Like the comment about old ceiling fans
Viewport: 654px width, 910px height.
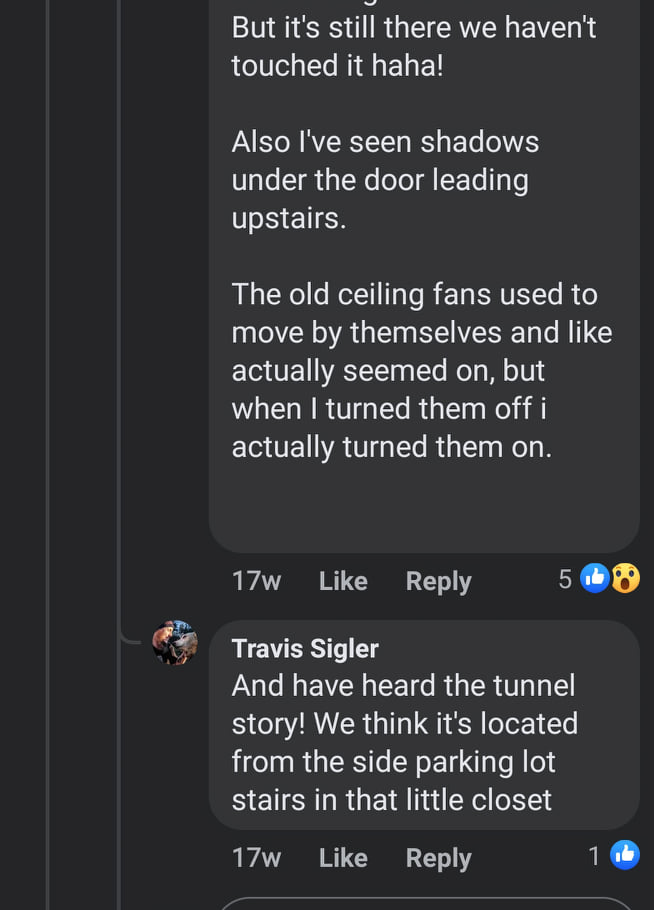(343, 581)
